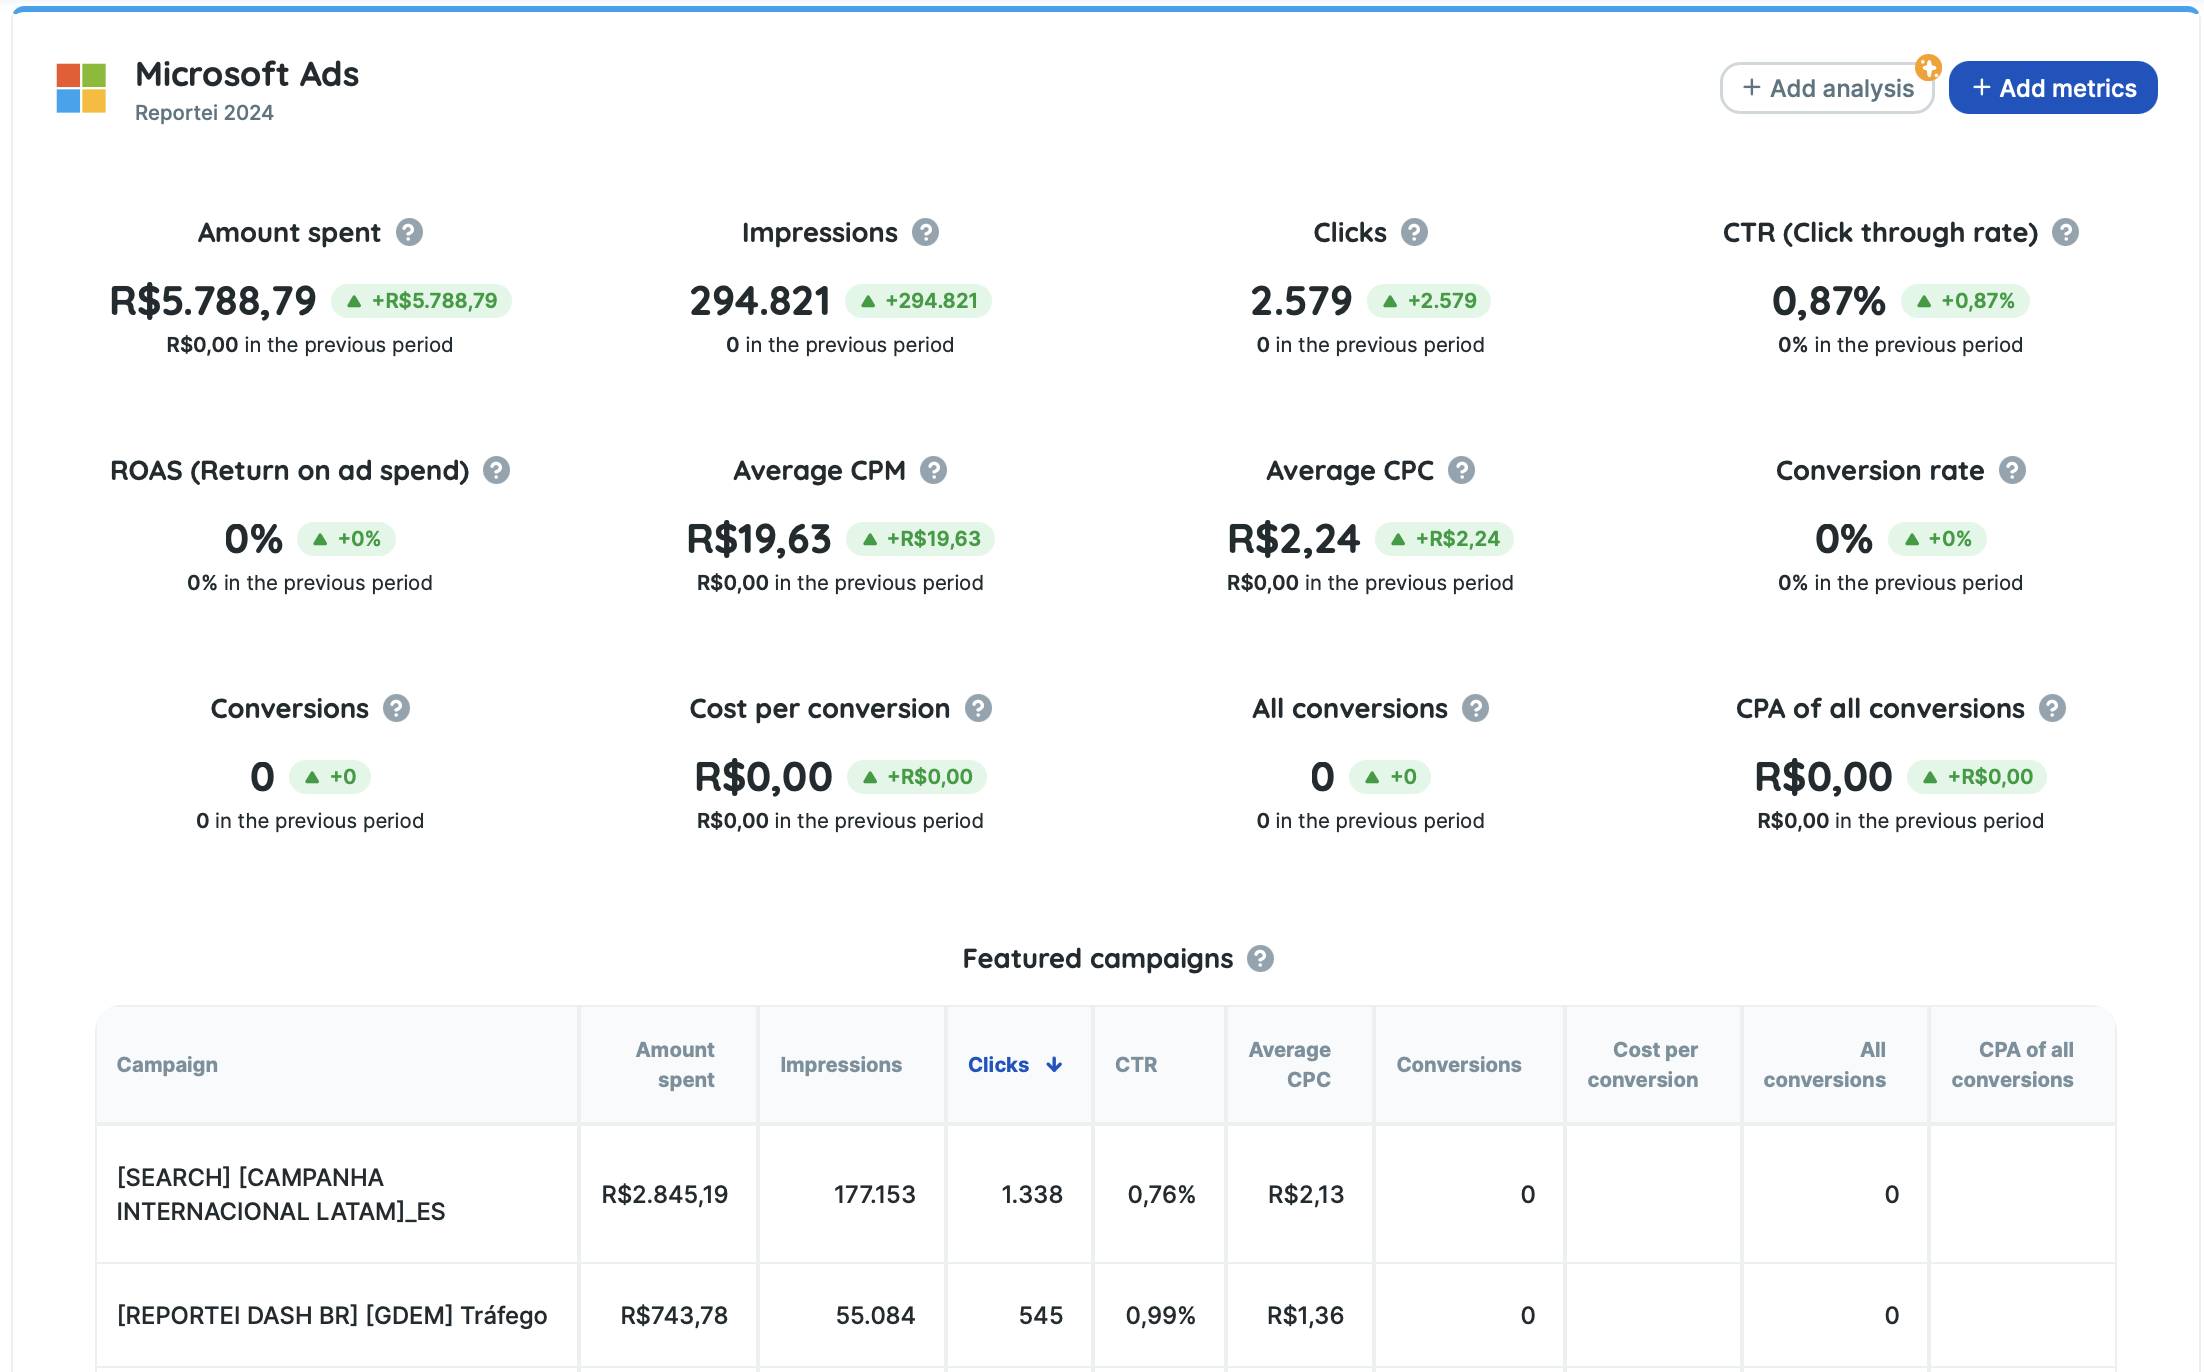Click the Average CPM help icon
Viewport: 2204px width, 1372px height.
[x=934, y=470]
